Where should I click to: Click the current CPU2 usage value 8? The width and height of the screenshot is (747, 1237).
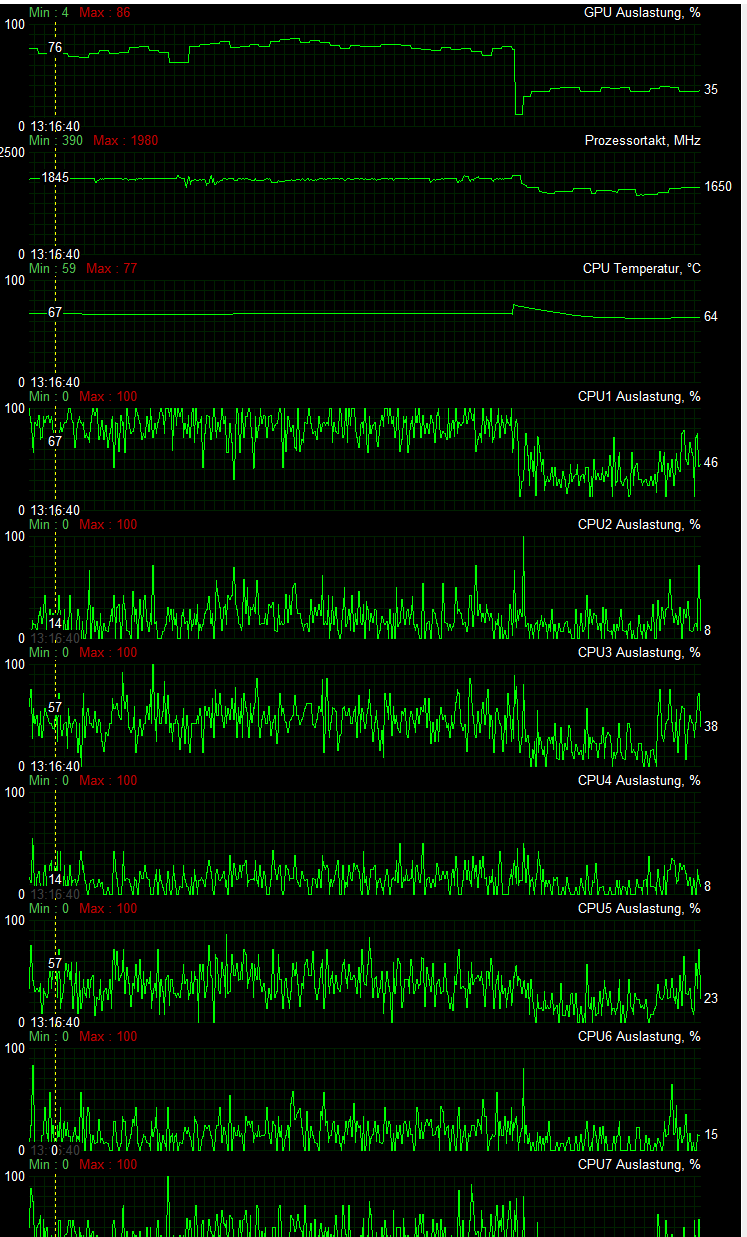pos(707,630)
